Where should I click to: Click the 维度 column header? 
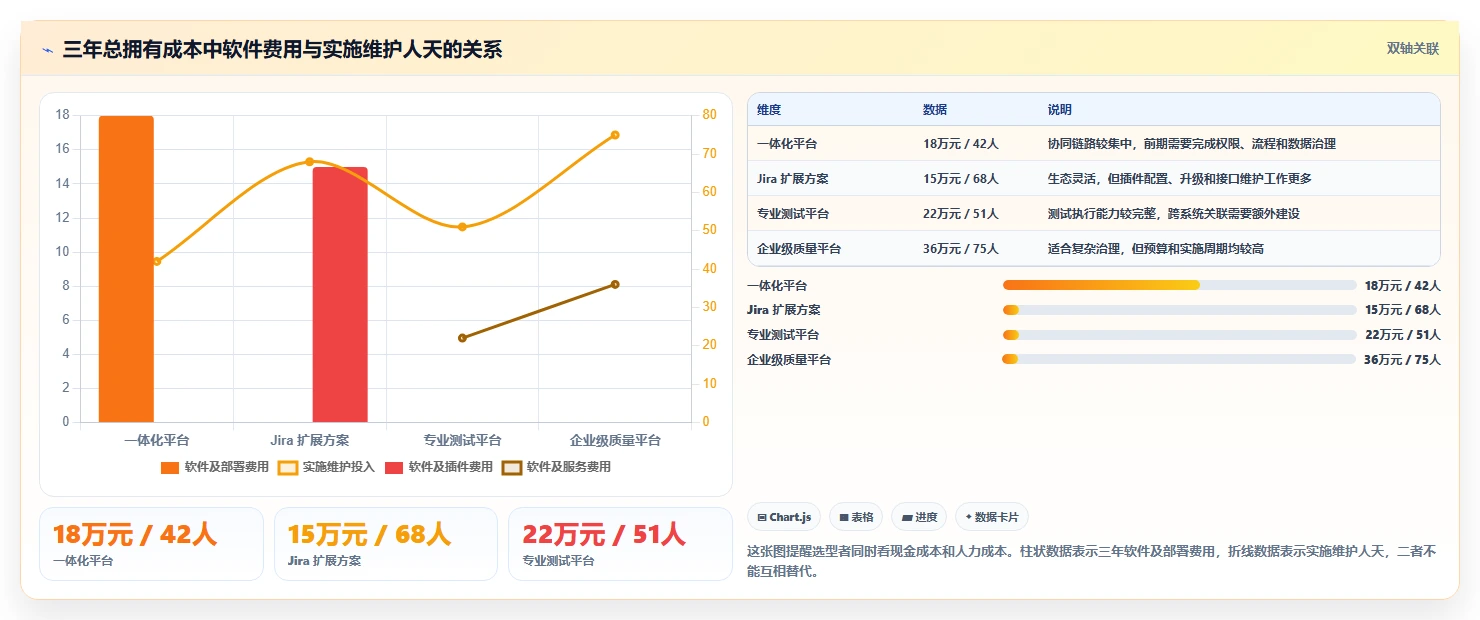[769, 109]
